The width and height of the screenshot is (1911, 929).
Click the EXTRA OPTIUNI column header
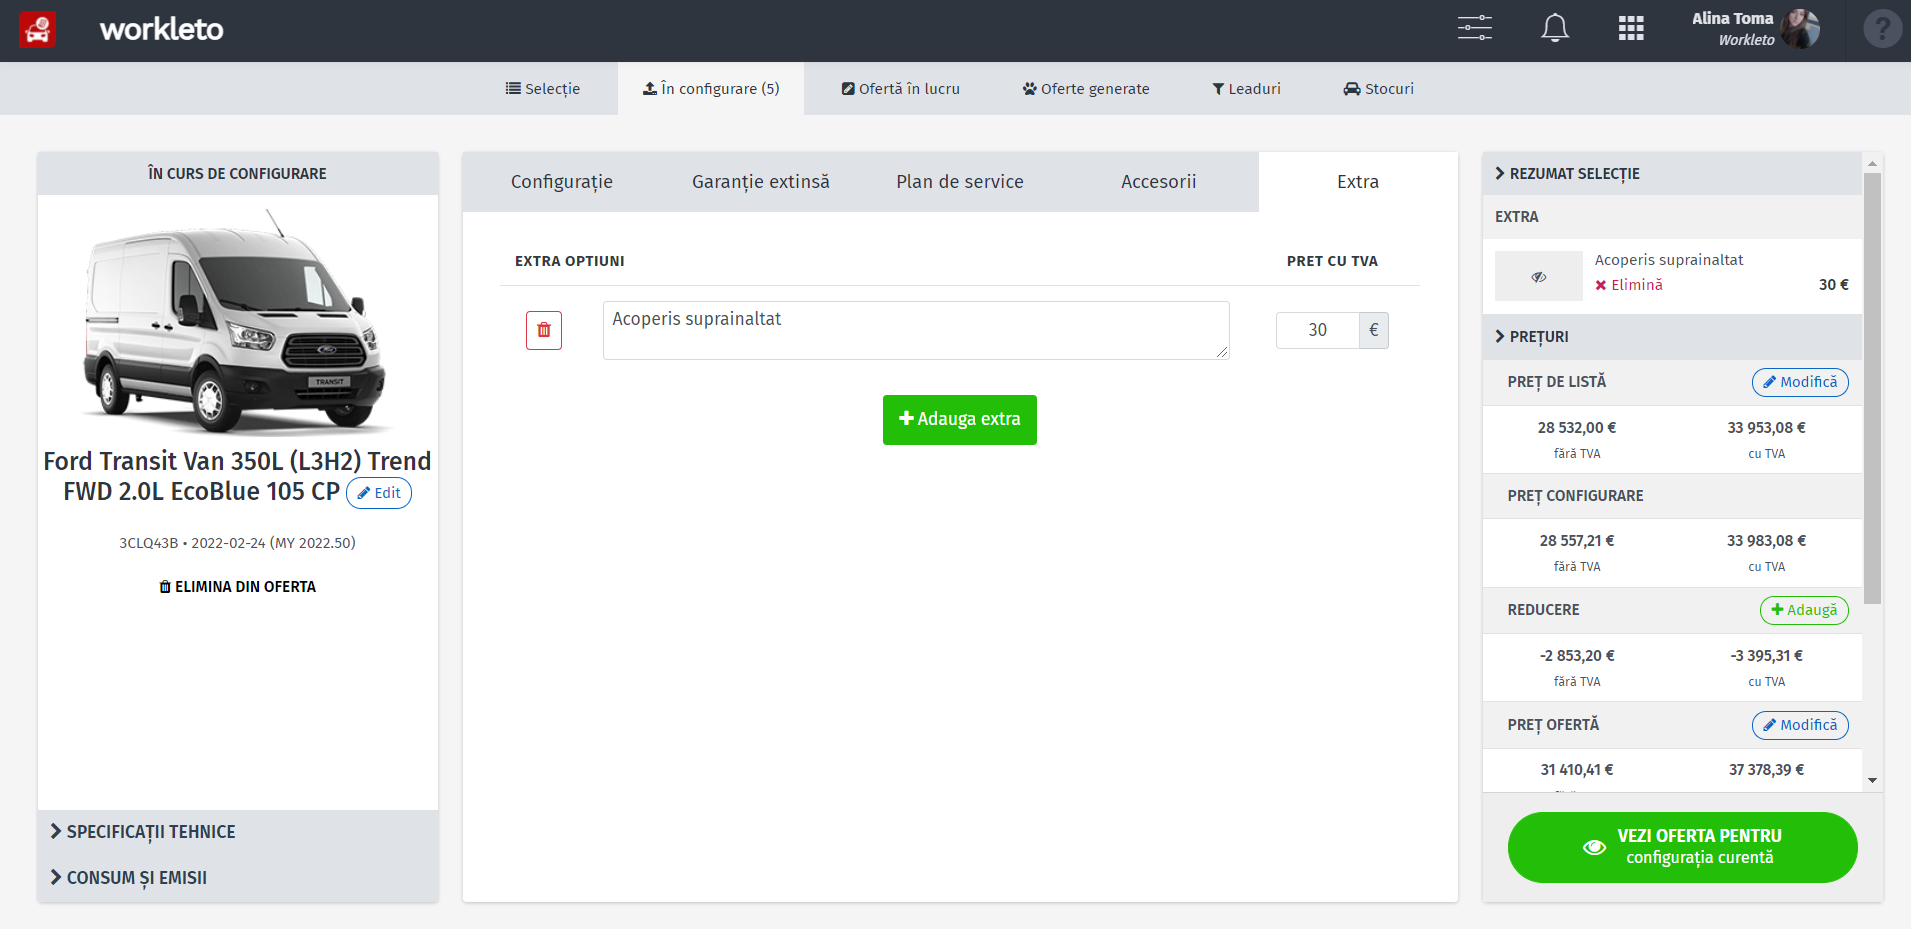coord(570,261)
